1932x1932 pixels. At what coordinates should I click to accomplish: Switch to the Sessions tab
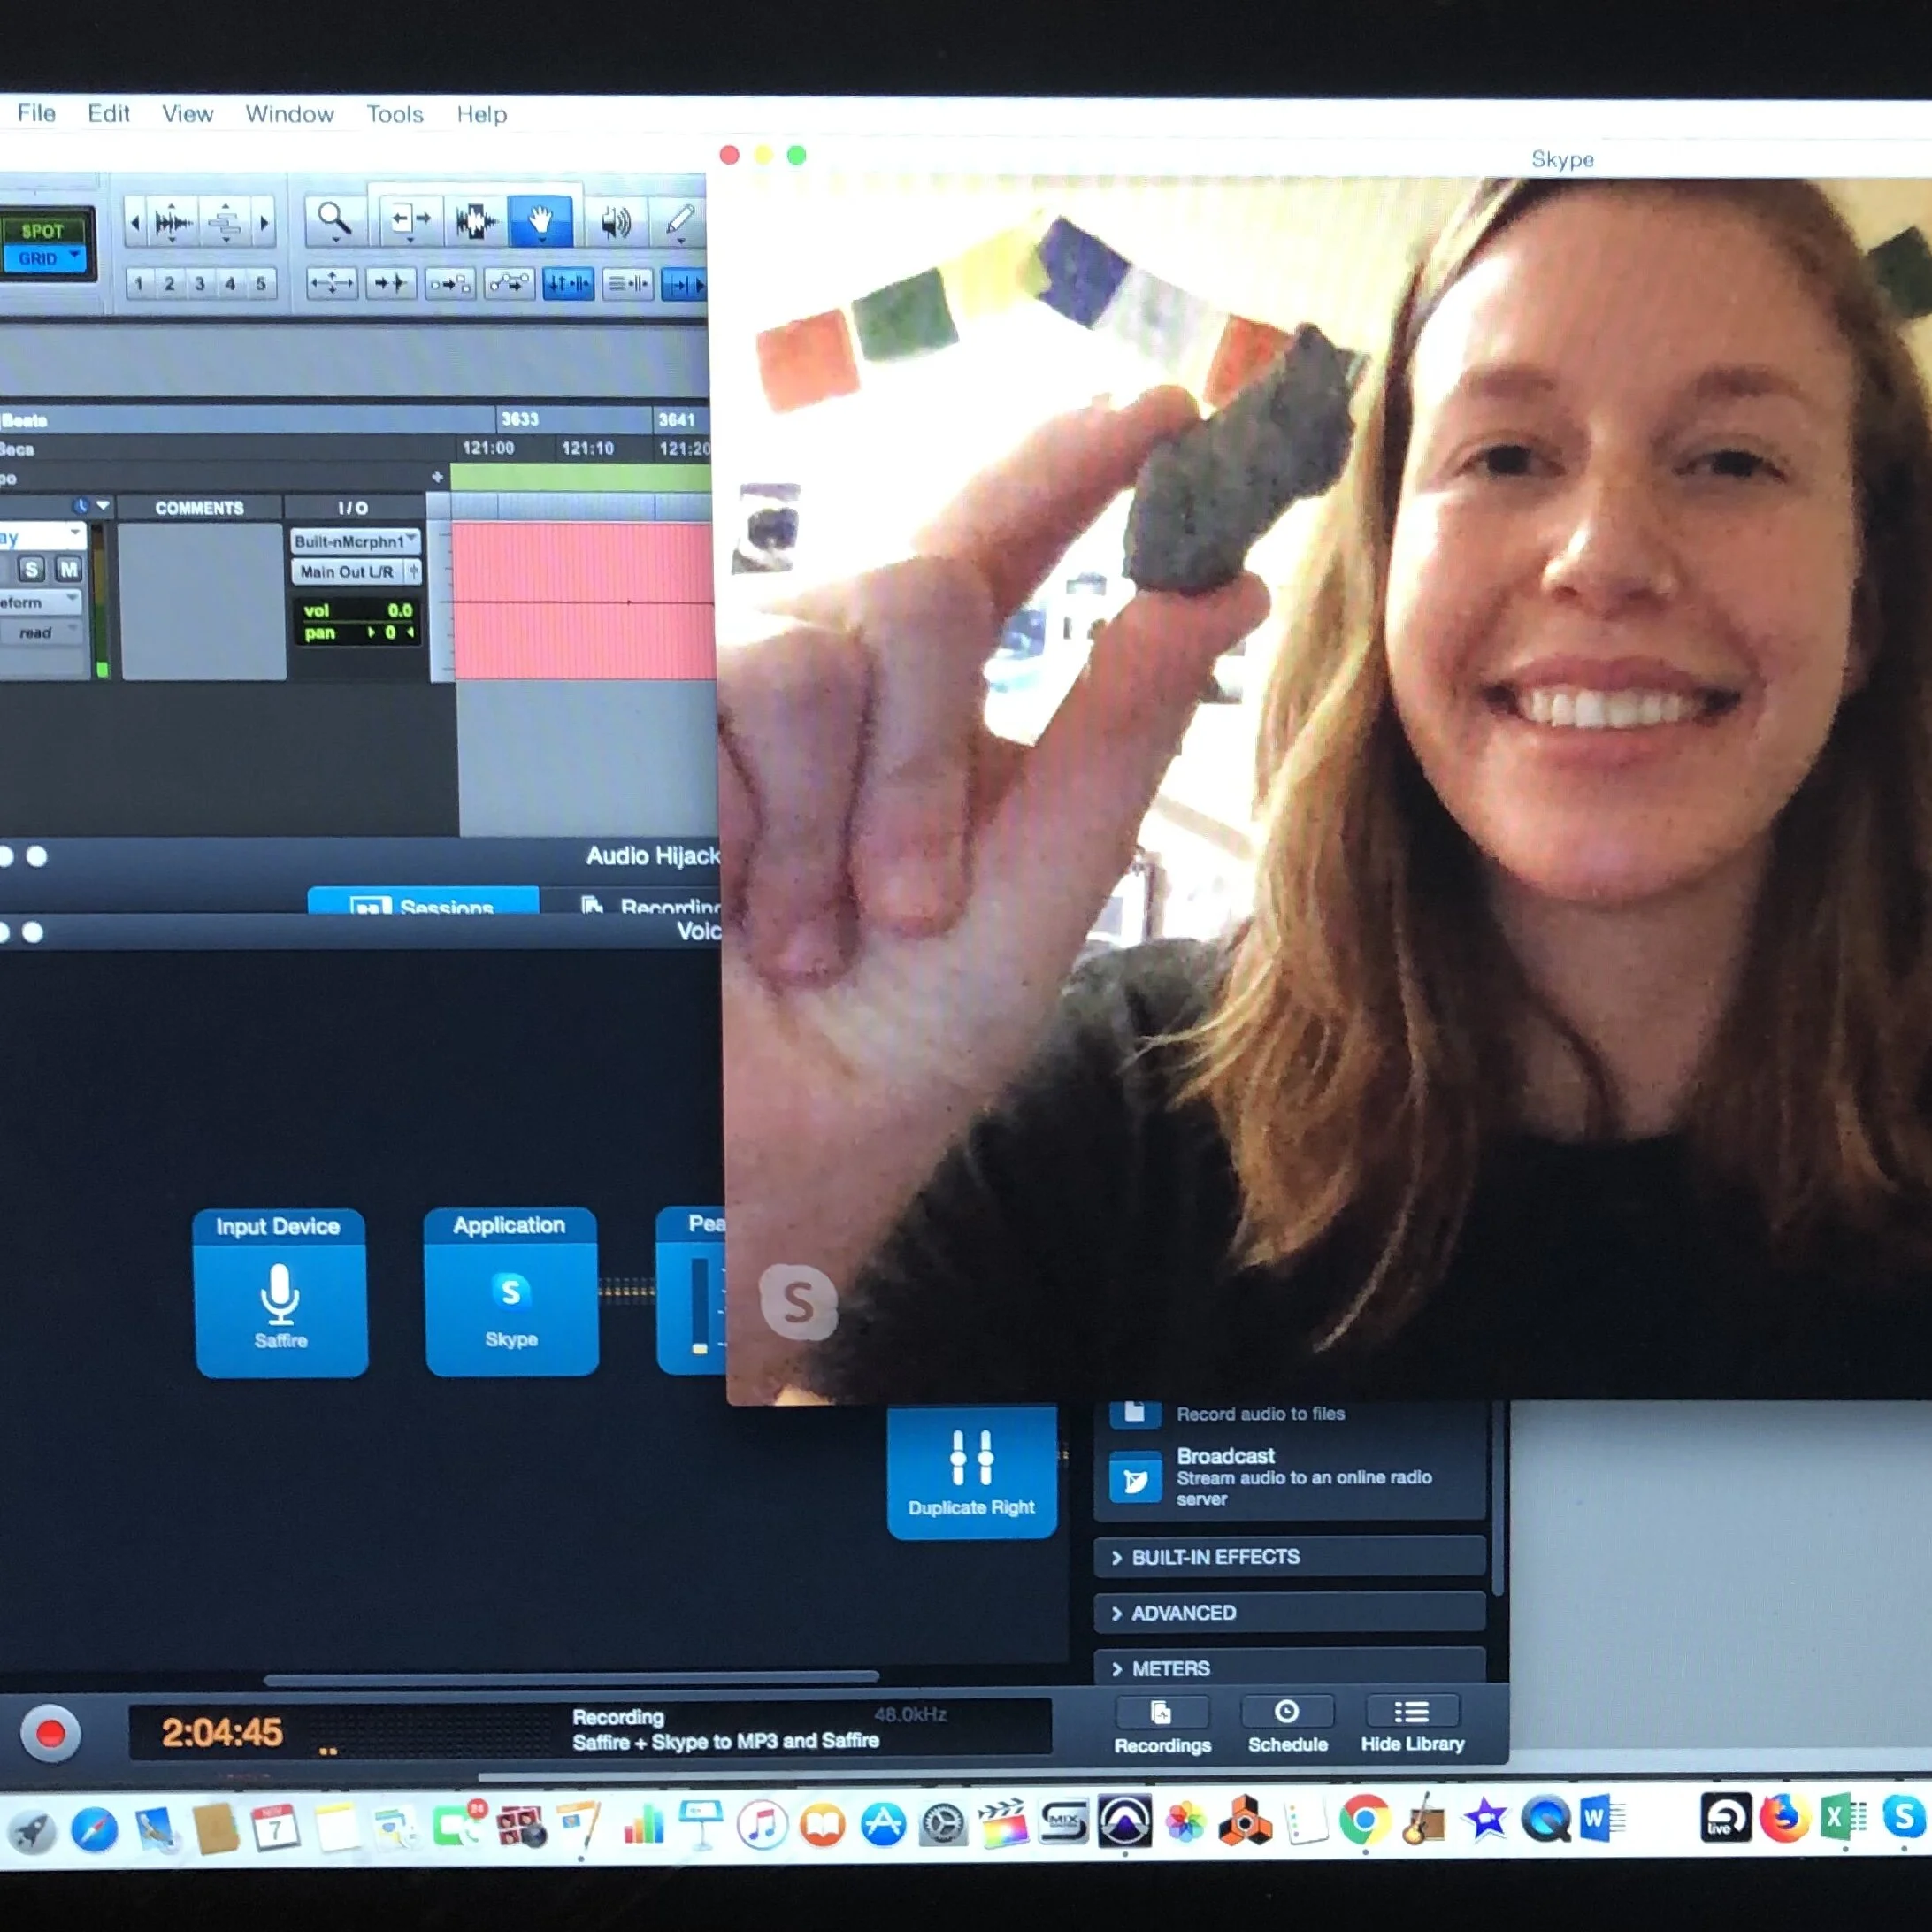[x=423, y=904]
